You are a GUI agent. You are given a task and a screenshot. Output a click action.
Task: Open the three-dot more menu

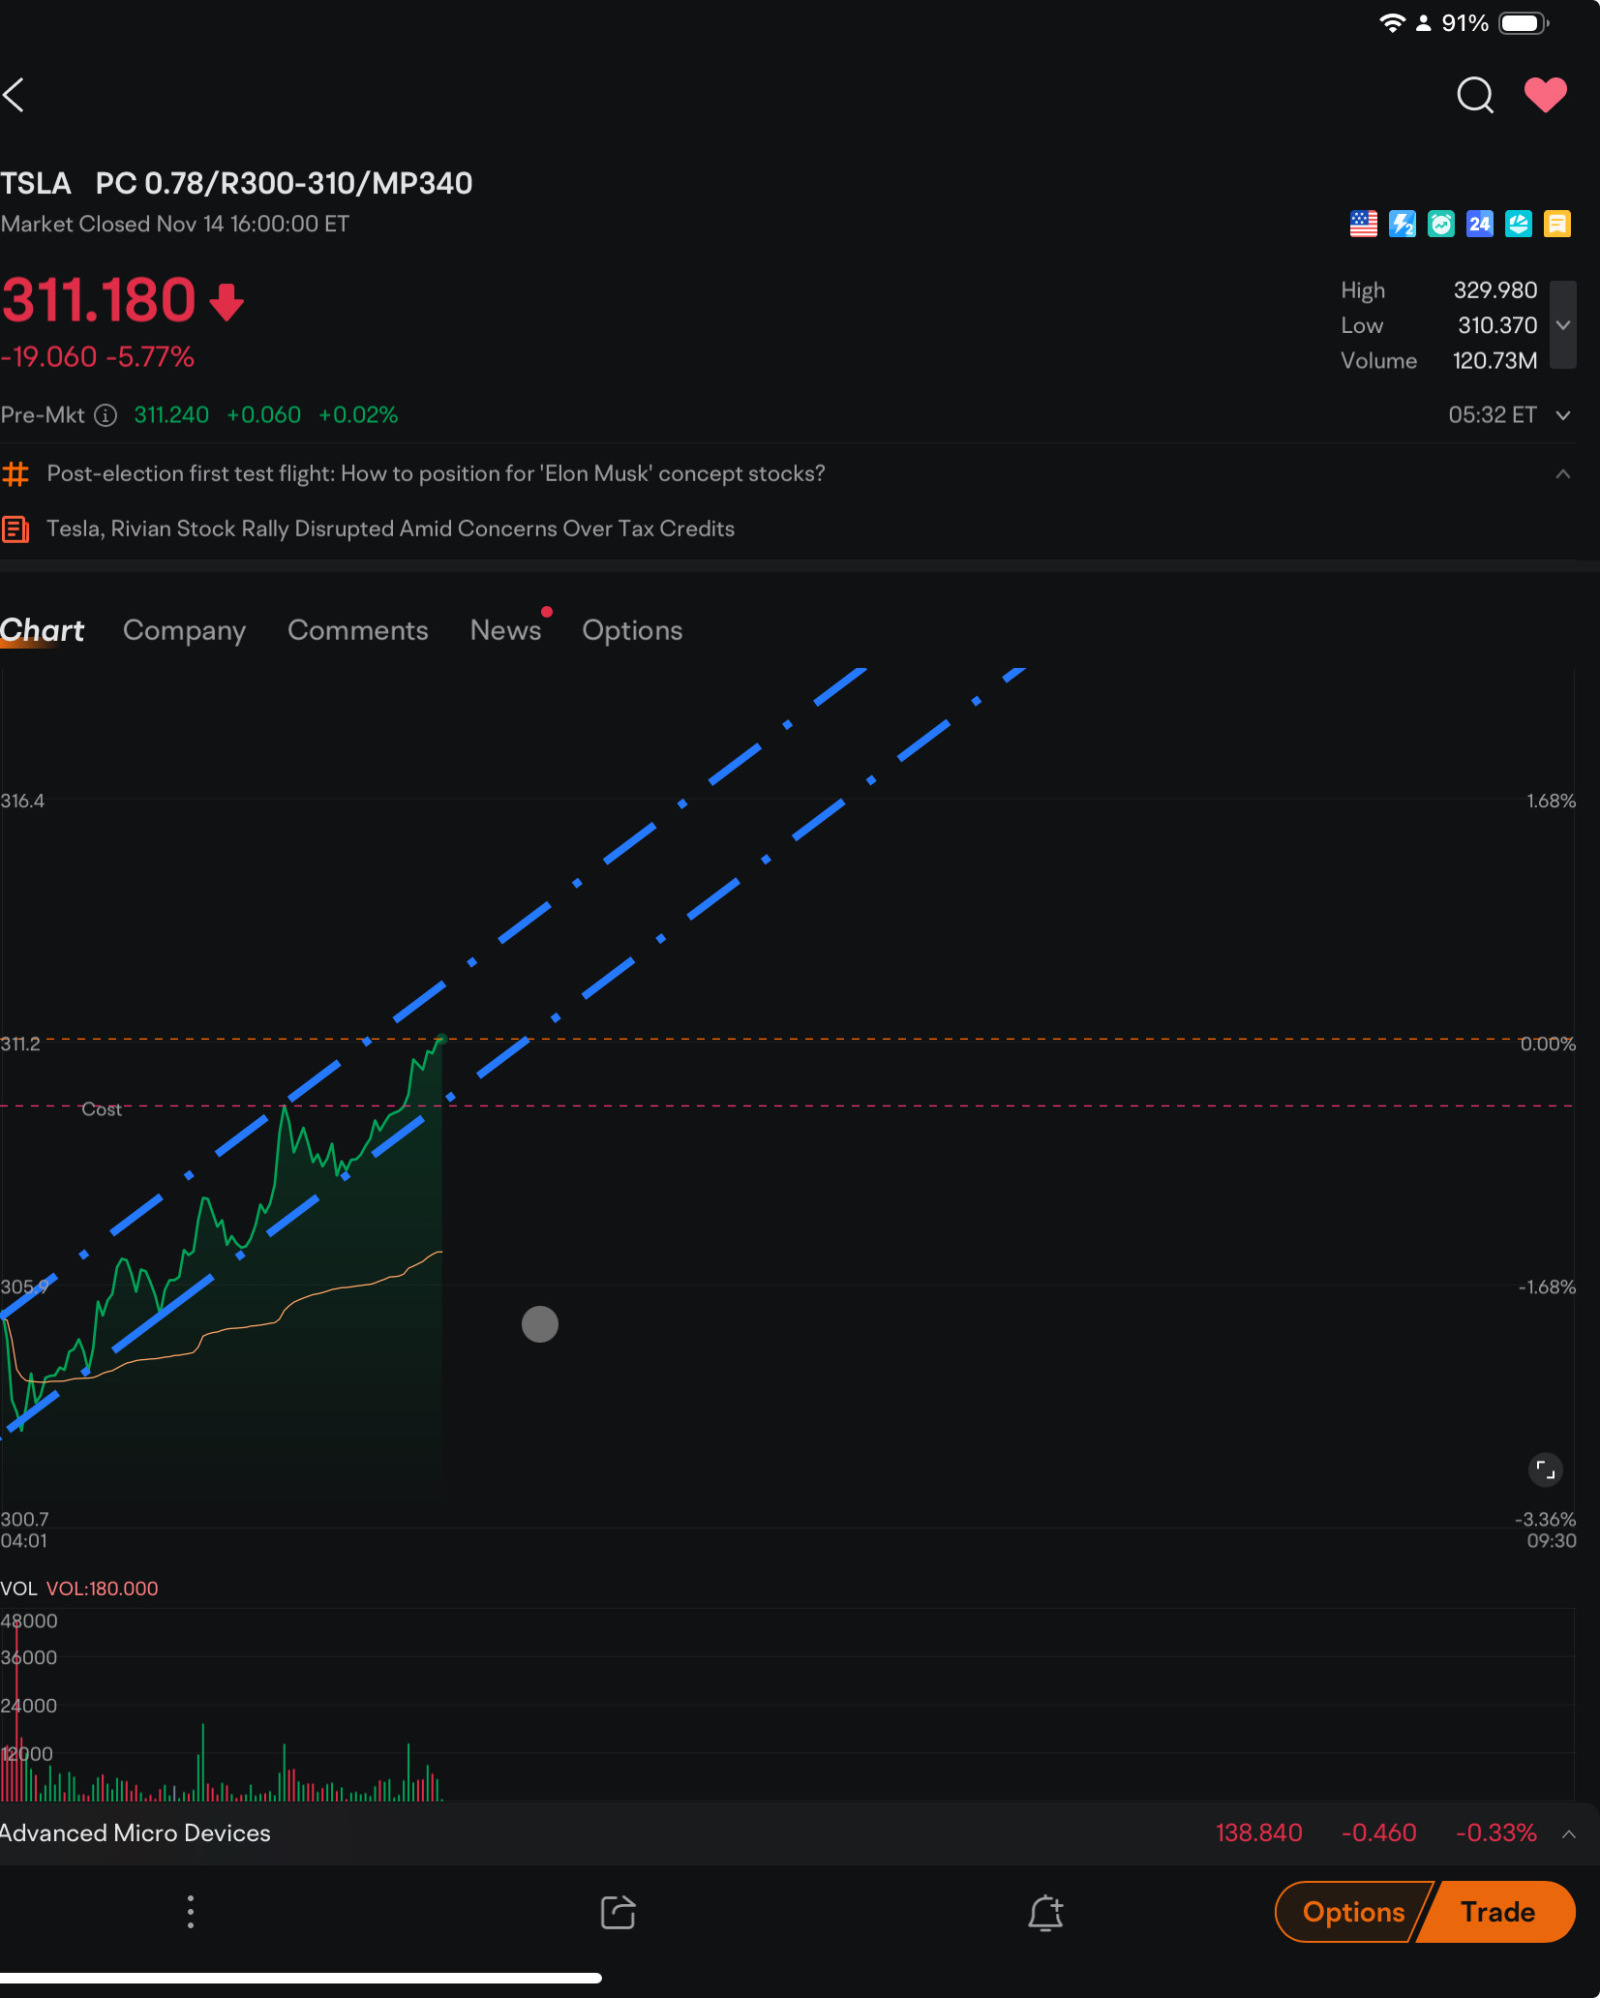(x=190, y=1912)
